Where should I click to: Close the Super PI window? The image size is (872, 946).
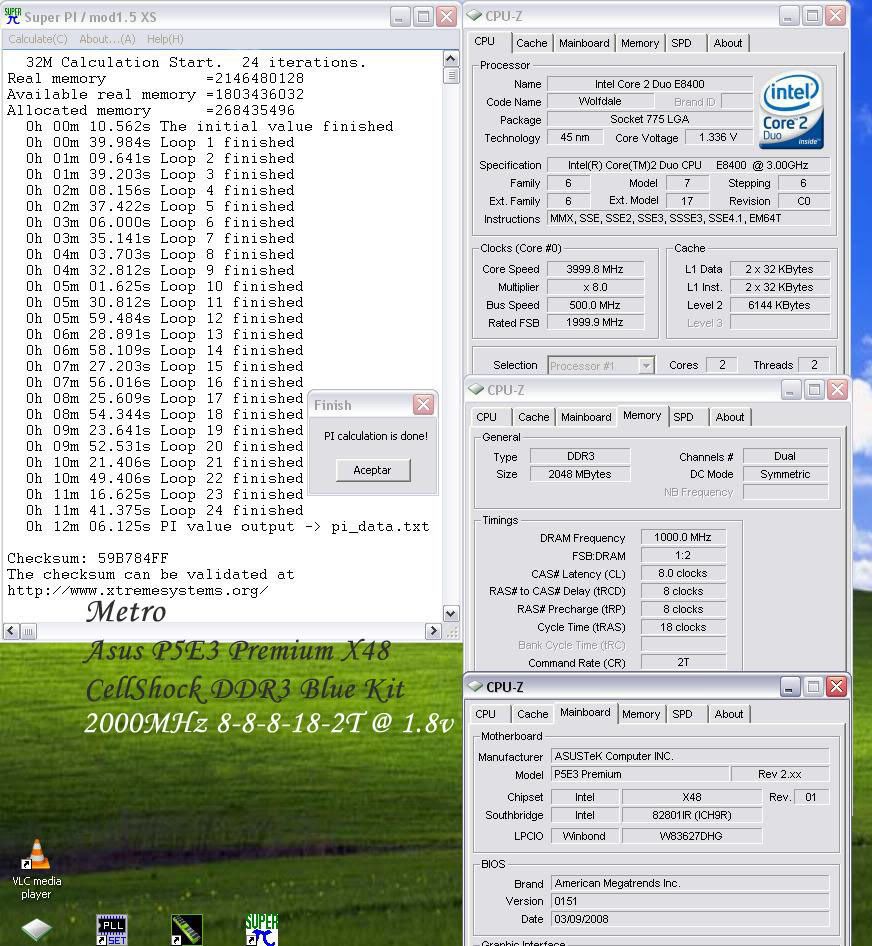pos(447,16)
